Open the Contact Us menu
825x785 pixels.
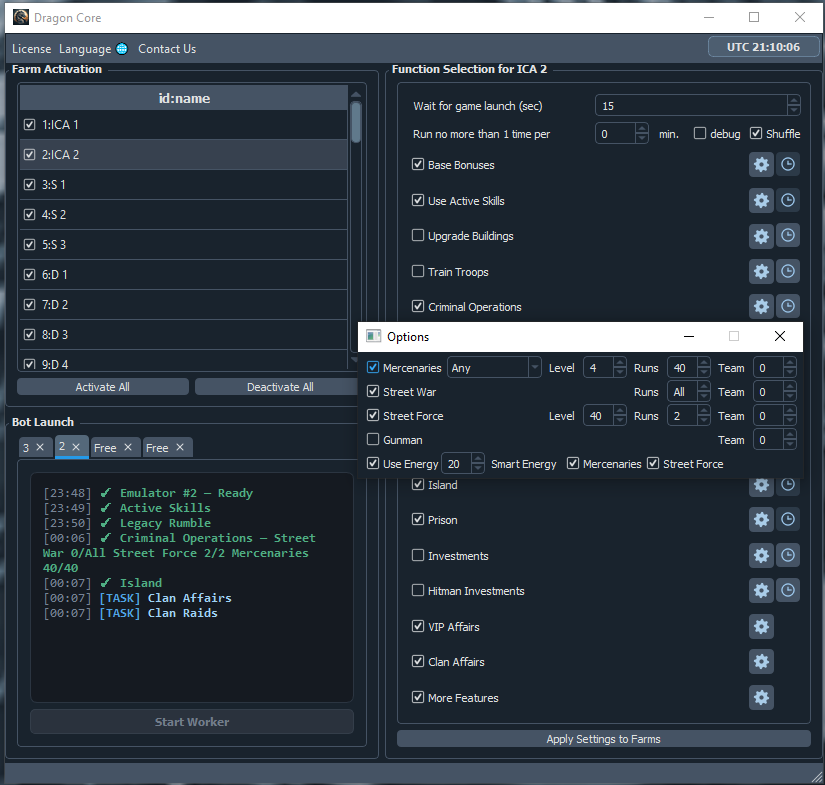pyautogui.click(x=167, y=49)
